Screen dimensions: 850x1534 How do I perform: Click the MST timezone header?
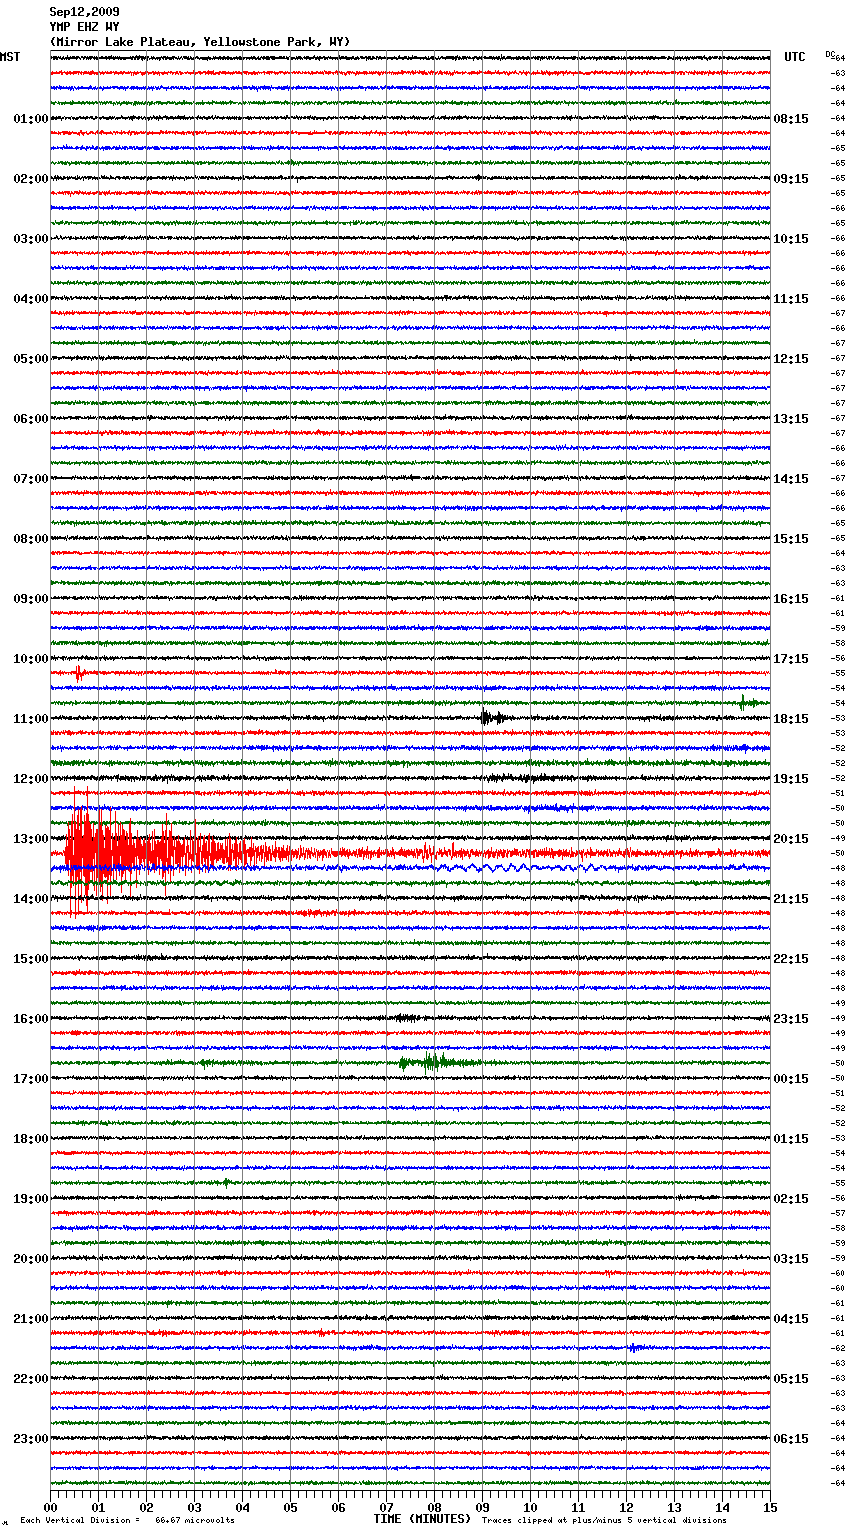point(10,57)
